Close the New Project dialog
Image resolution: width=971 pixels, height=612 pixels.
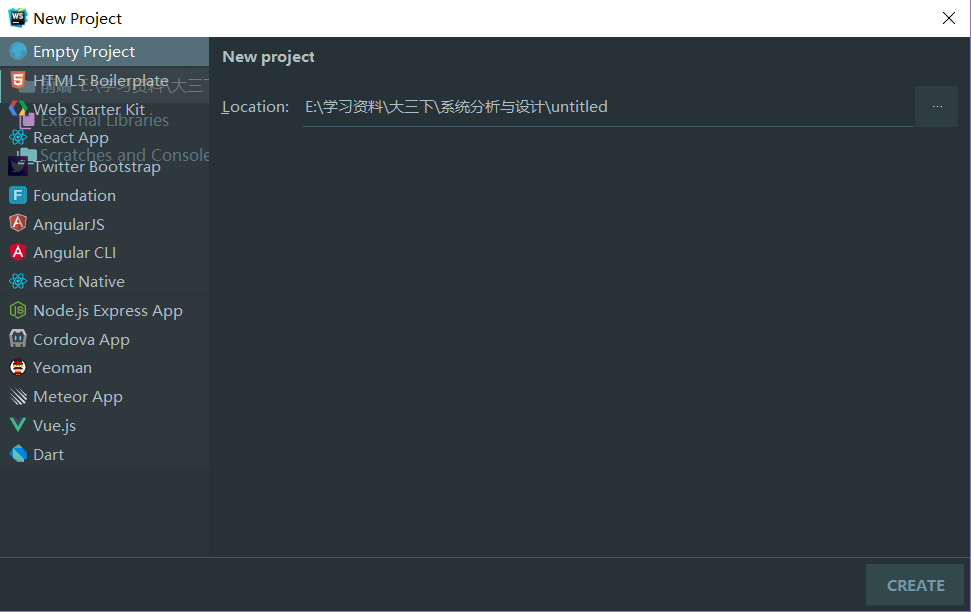click(x=949, y=18)
